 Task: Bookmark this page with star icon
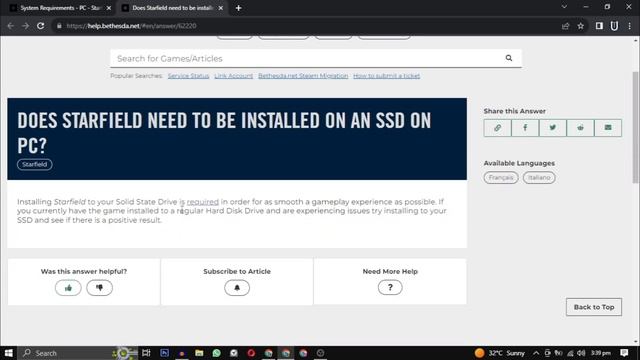pos(580,26)
